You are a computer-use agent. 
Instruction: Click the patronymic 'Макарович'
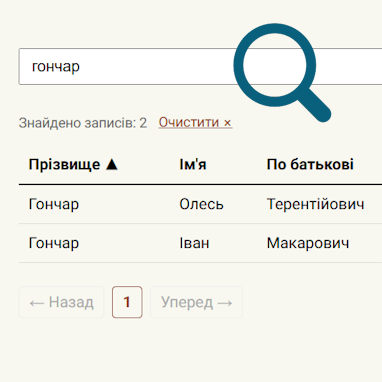click(x=308, y=243)
